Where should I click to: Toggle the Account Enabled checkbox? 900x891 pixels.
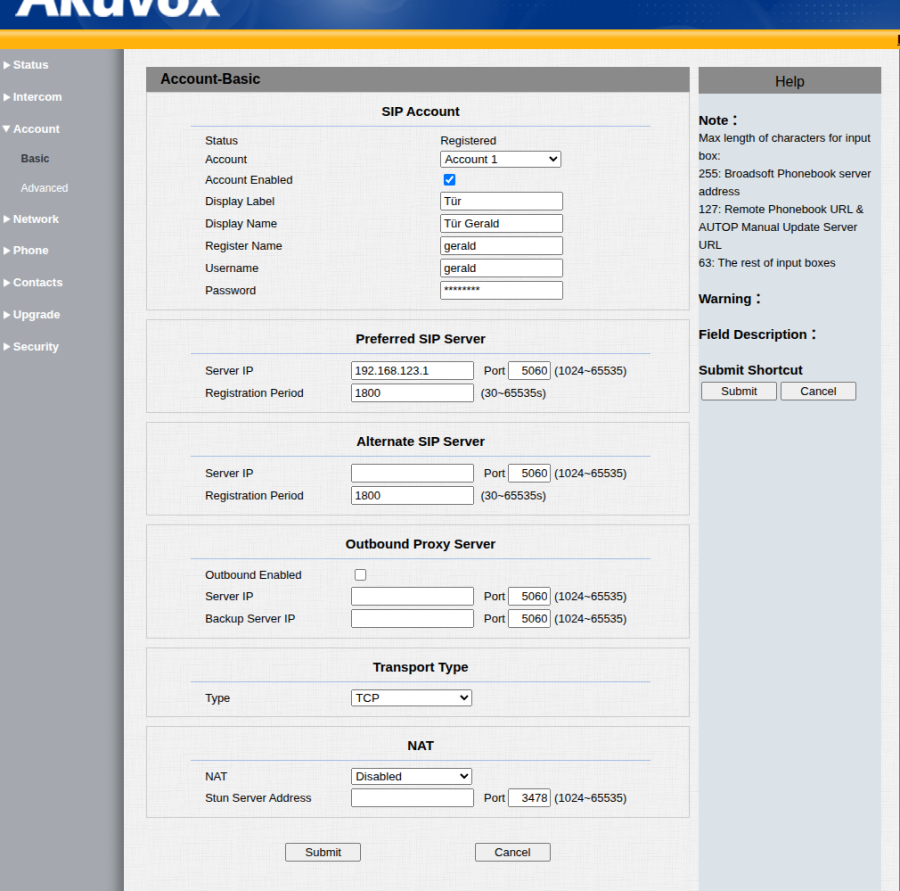pos(449,180)
